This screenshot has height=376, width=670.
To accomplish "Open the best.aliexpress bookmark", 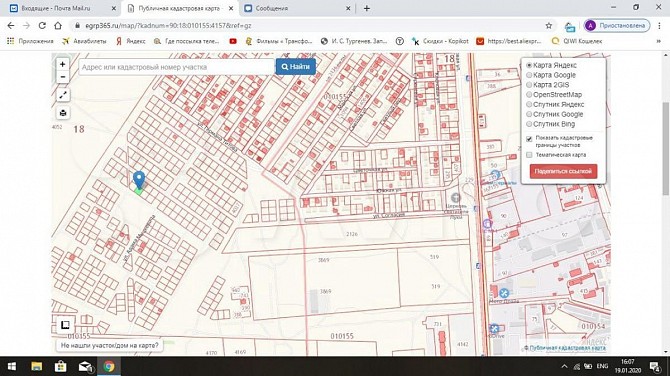I will click(509, 41).
